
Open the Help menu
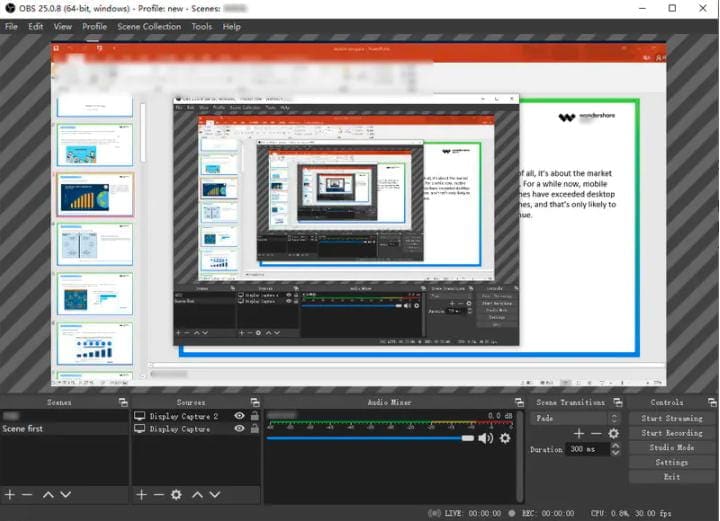point(231,27)
